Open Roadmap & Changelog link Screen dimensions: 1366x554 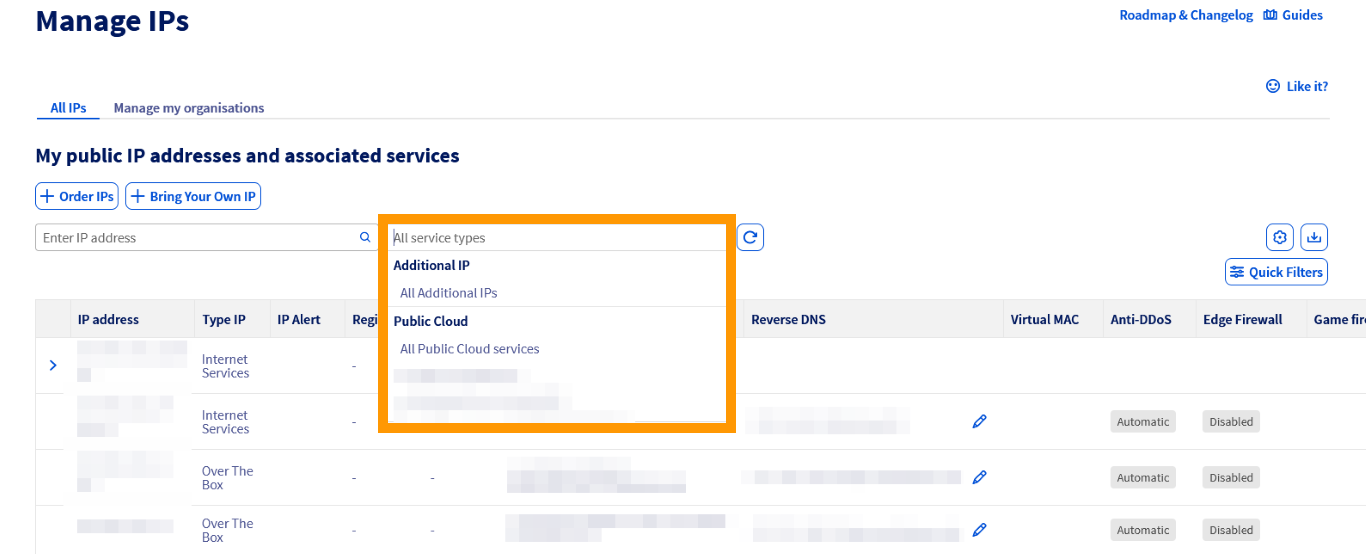tap(1185, 15)
